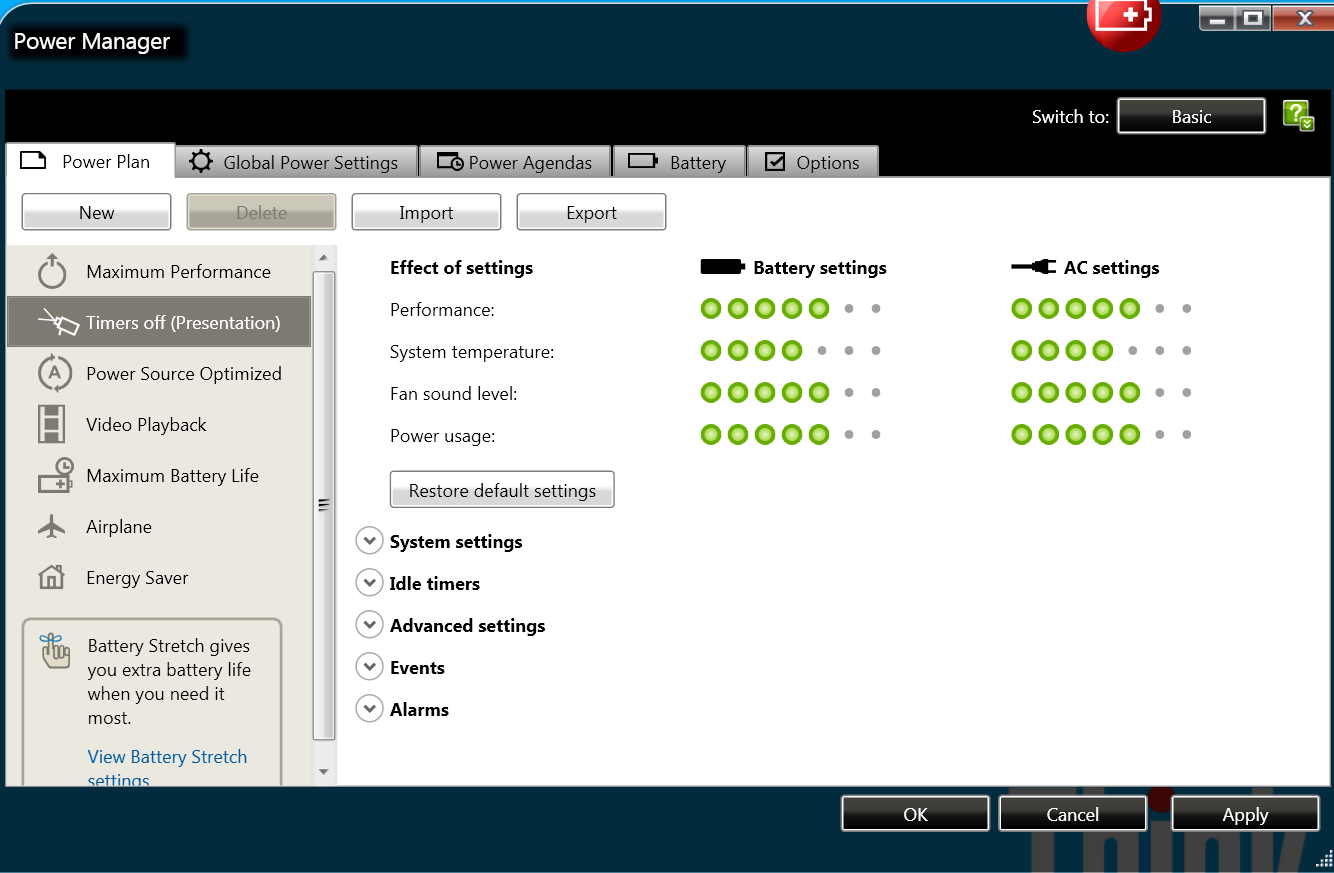Click the battery icon beside Battery settings

pyautogui.click(x=722, y=267)
